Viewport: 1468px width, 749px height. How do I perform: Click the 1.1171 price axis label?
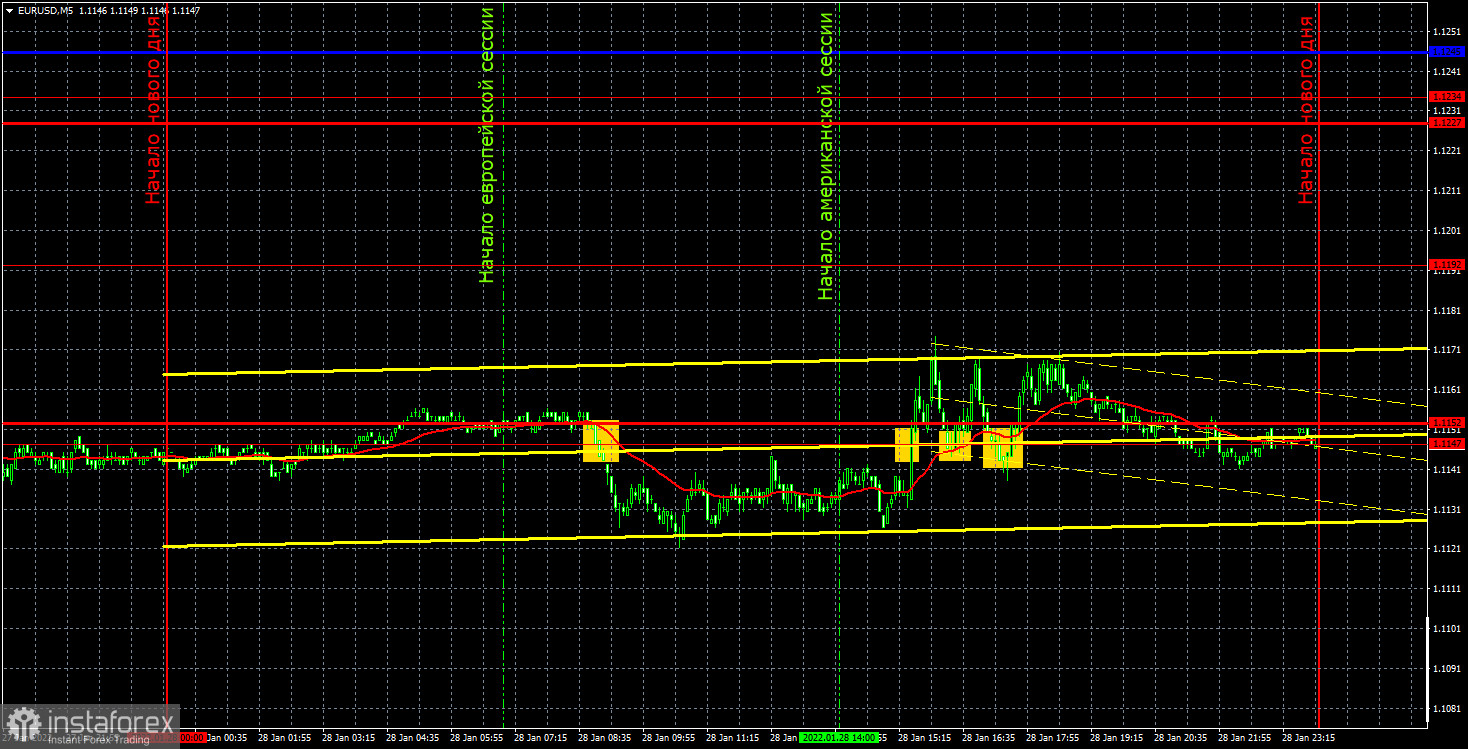pos(1447,350)
